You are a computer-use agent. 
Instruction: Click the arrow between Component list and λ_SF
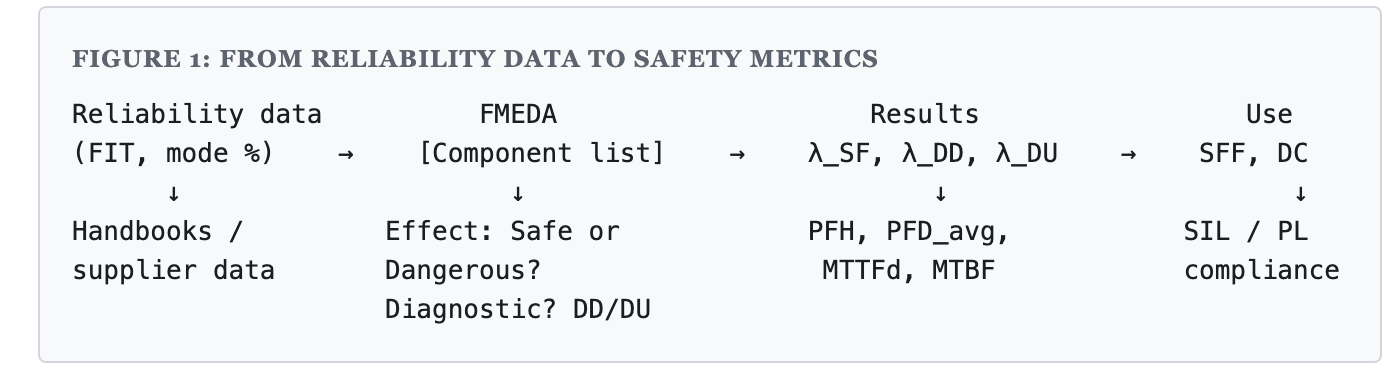(737, 155)
